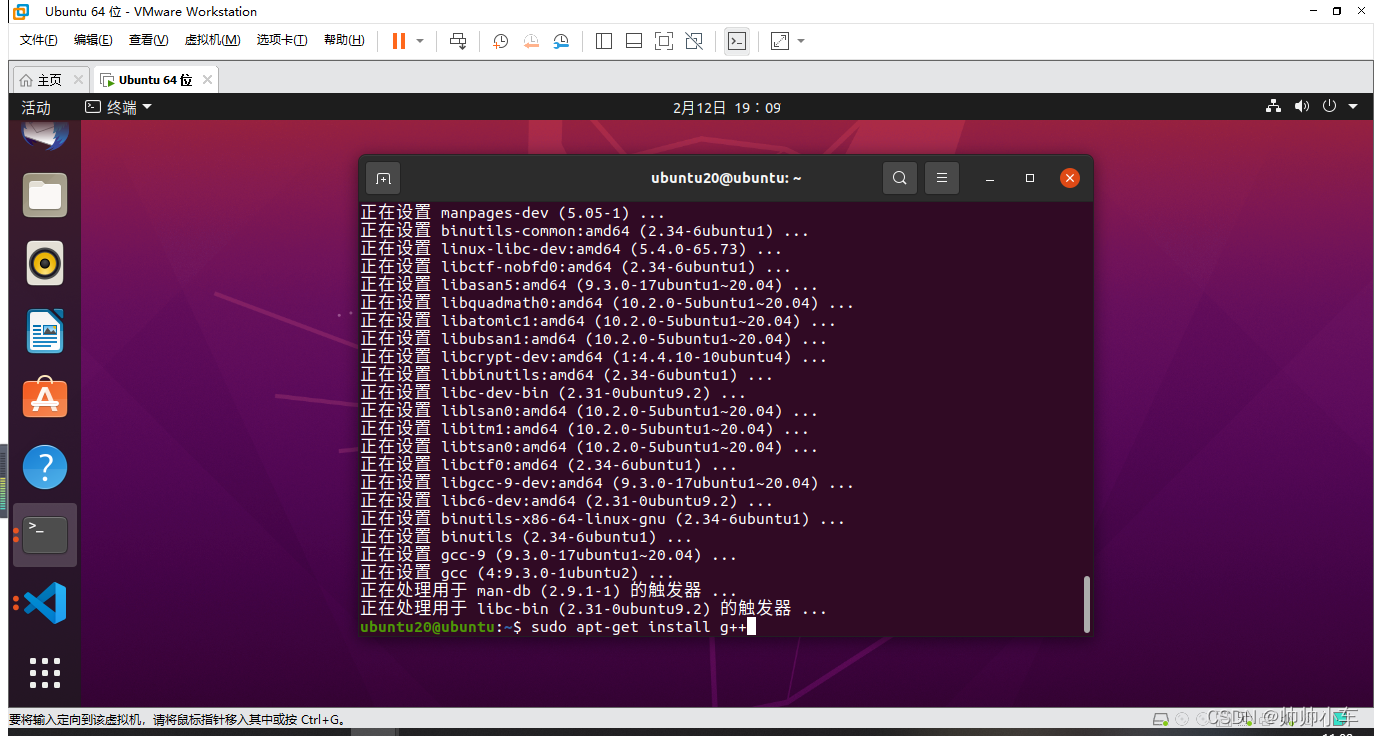Minimize the terminal window
The width and height of the screenshot is (1374, 736).
coord(990,178)
